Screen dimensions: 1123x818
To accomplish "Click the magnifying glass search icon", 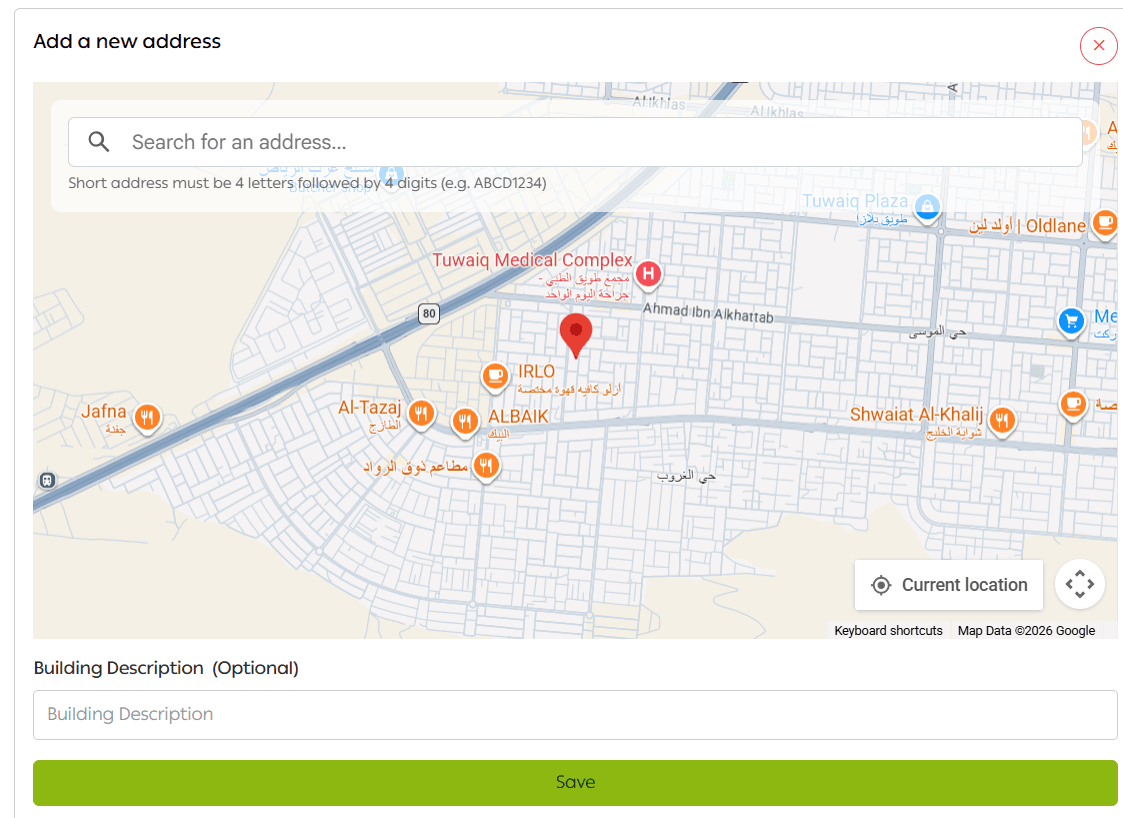I will point(99,142).
